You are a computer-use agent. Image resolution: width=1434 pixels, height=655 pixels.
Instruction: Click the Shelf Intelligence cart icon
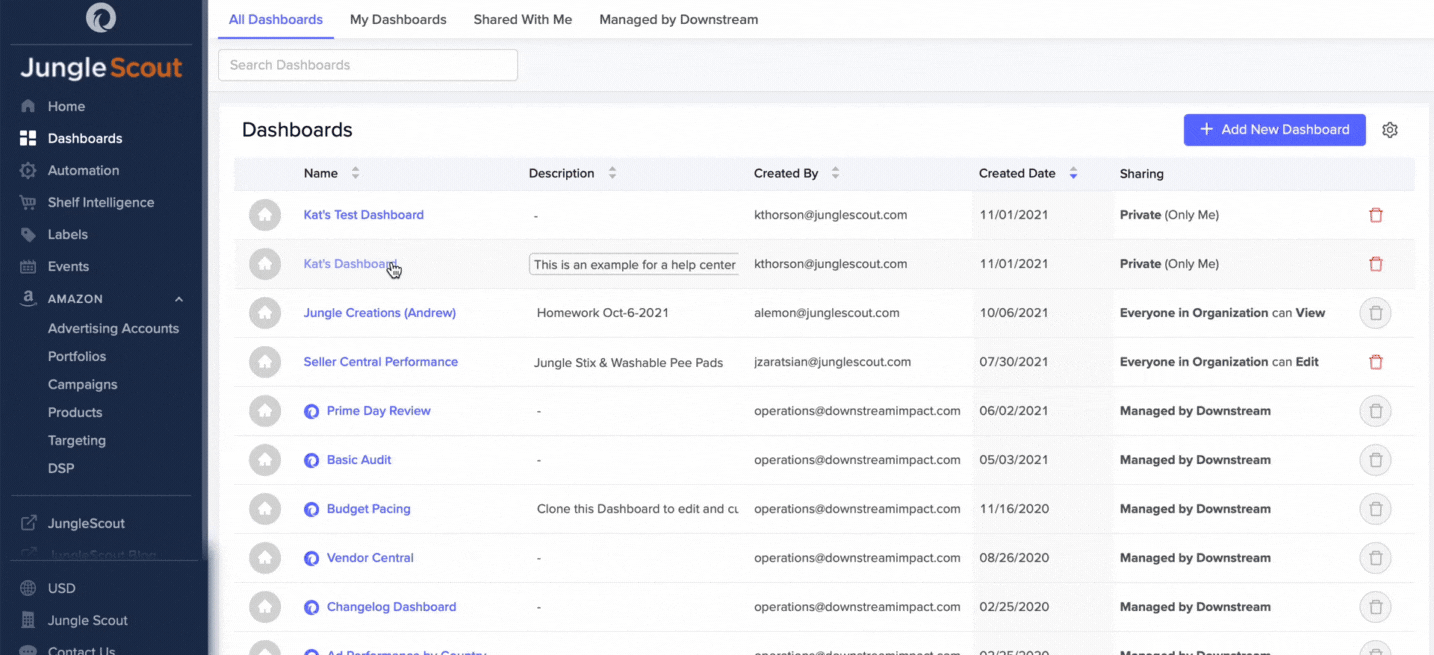tap(28, 202)
